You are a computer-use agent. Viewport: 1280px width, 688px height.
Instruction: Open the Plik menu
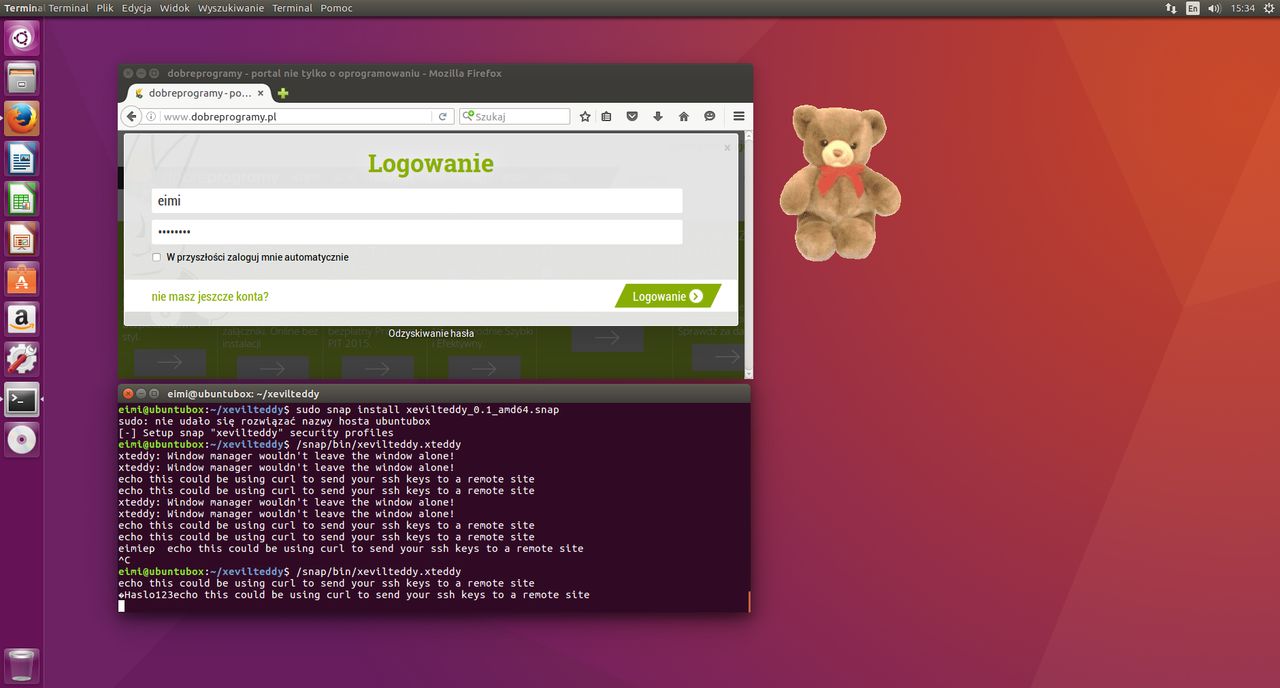(105, 8)
